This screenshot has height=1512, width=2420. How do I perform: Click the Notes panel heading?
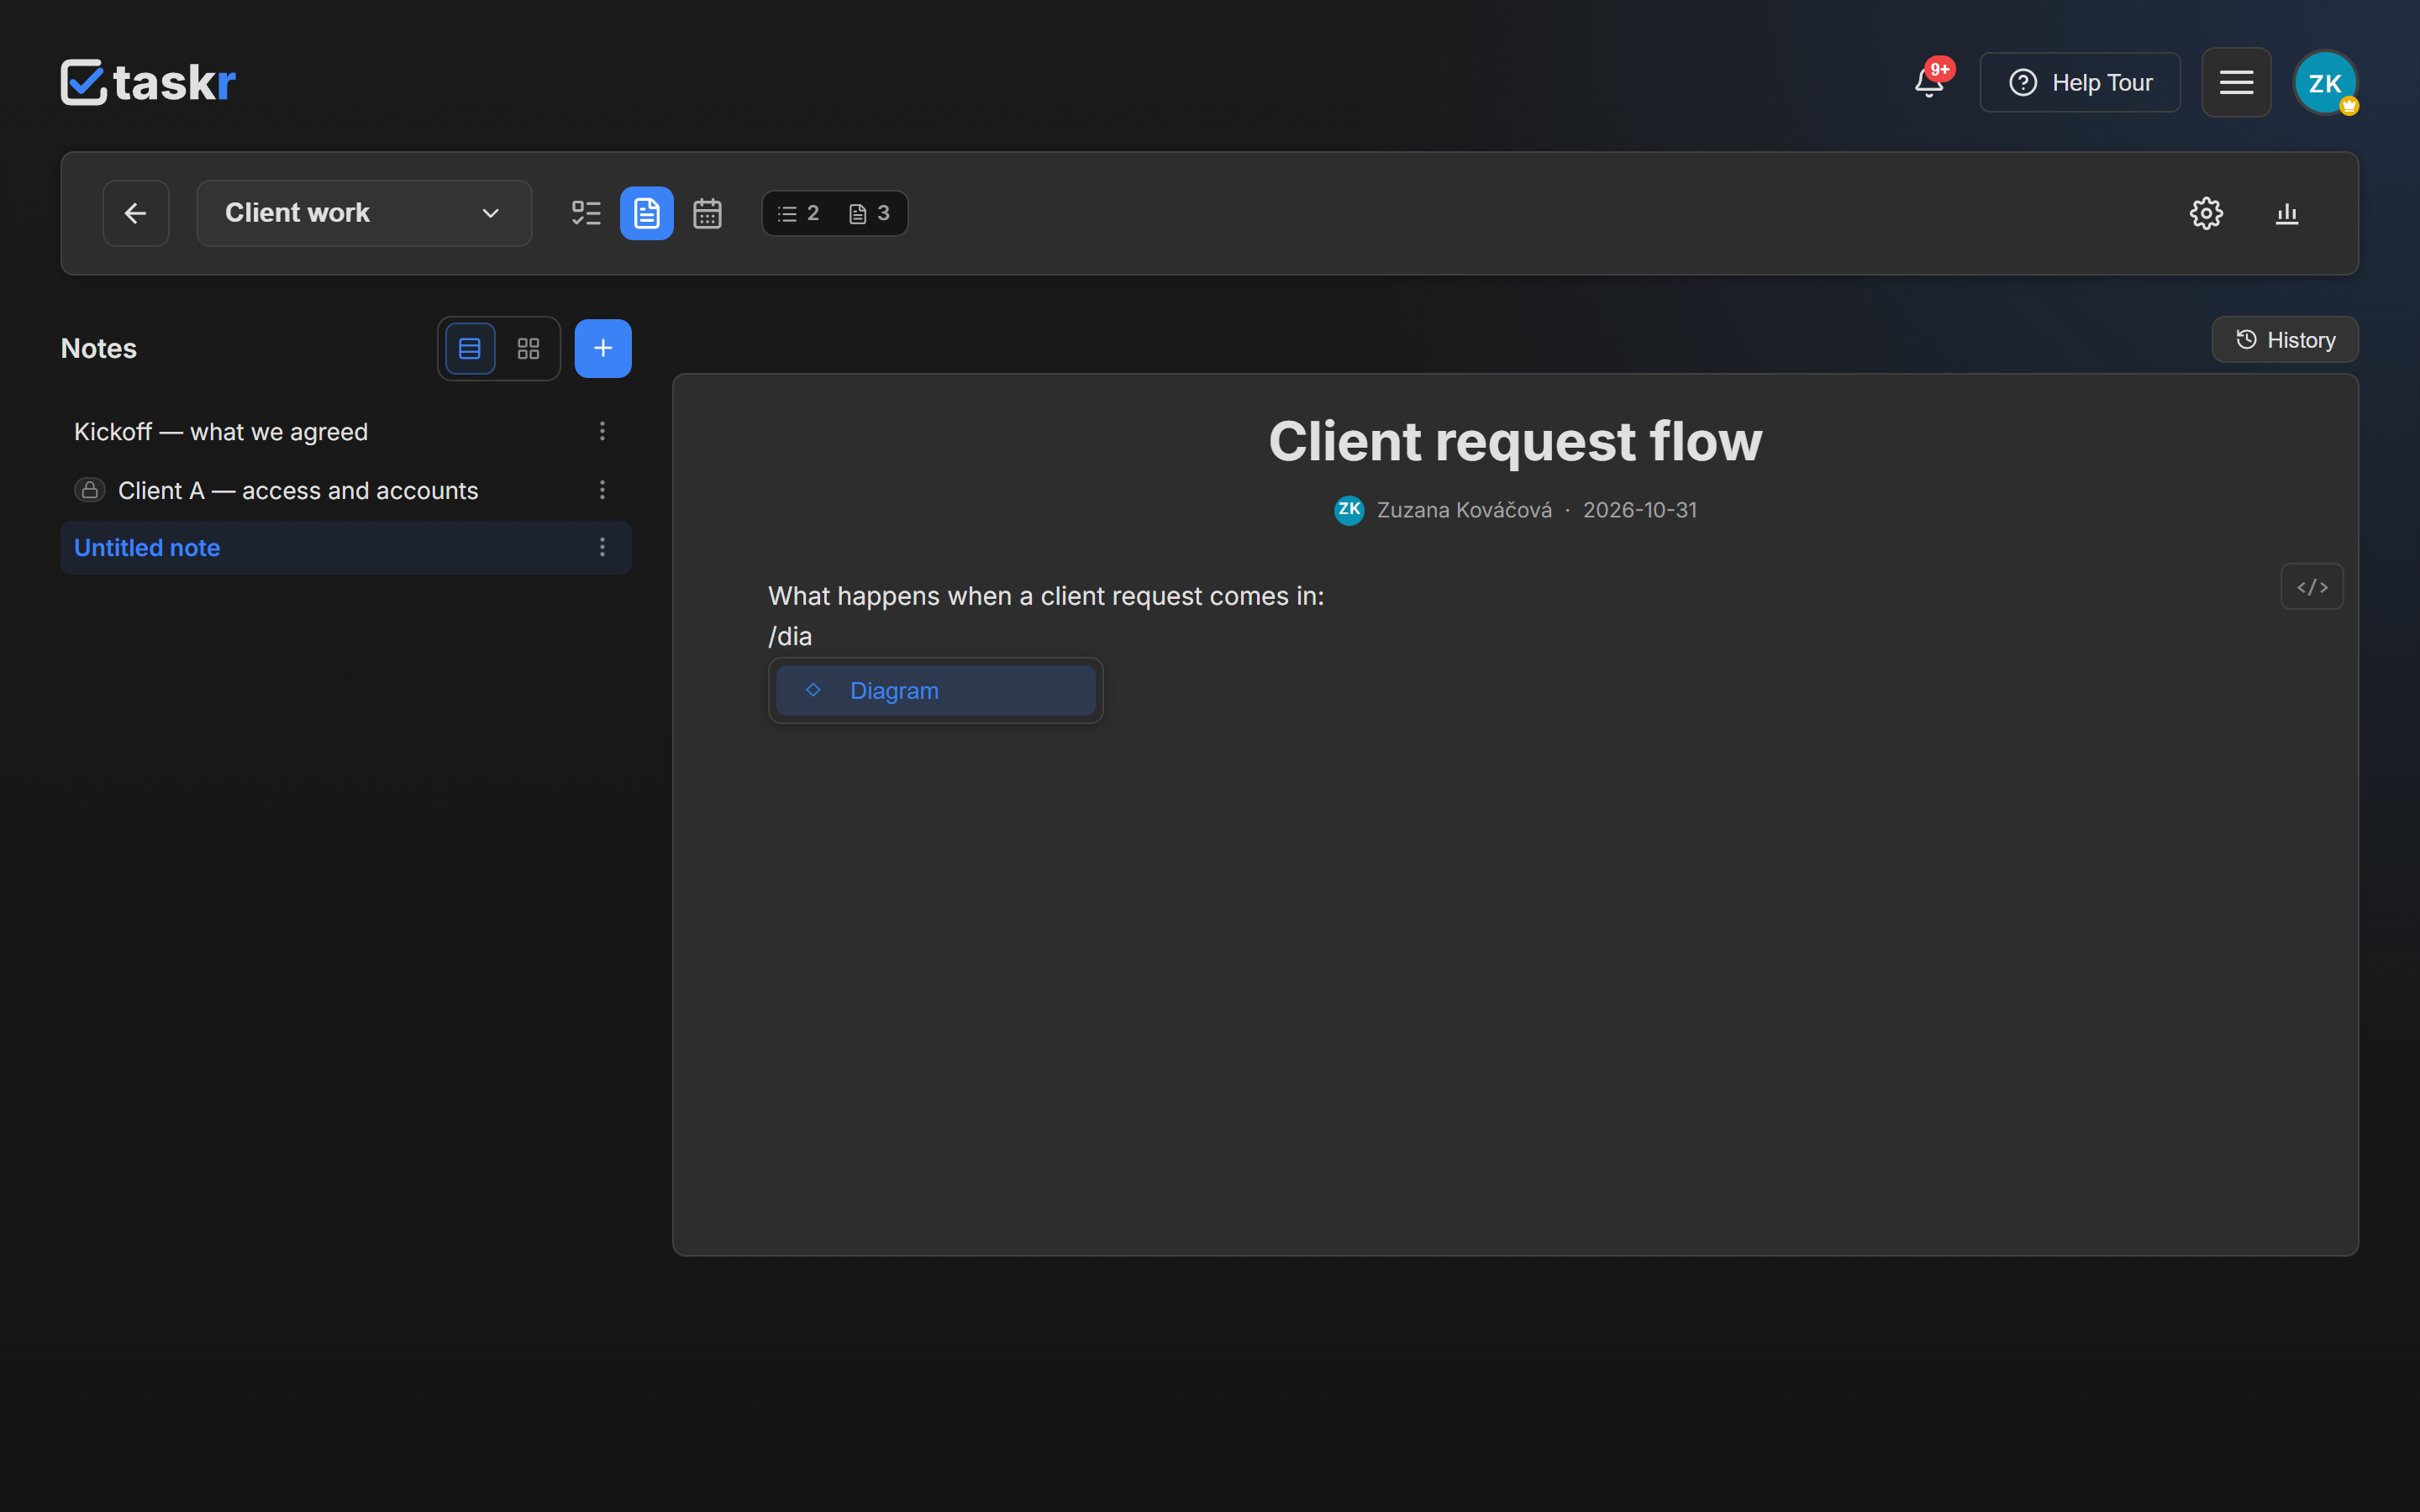pyautogui.click(x=99, y=348)
